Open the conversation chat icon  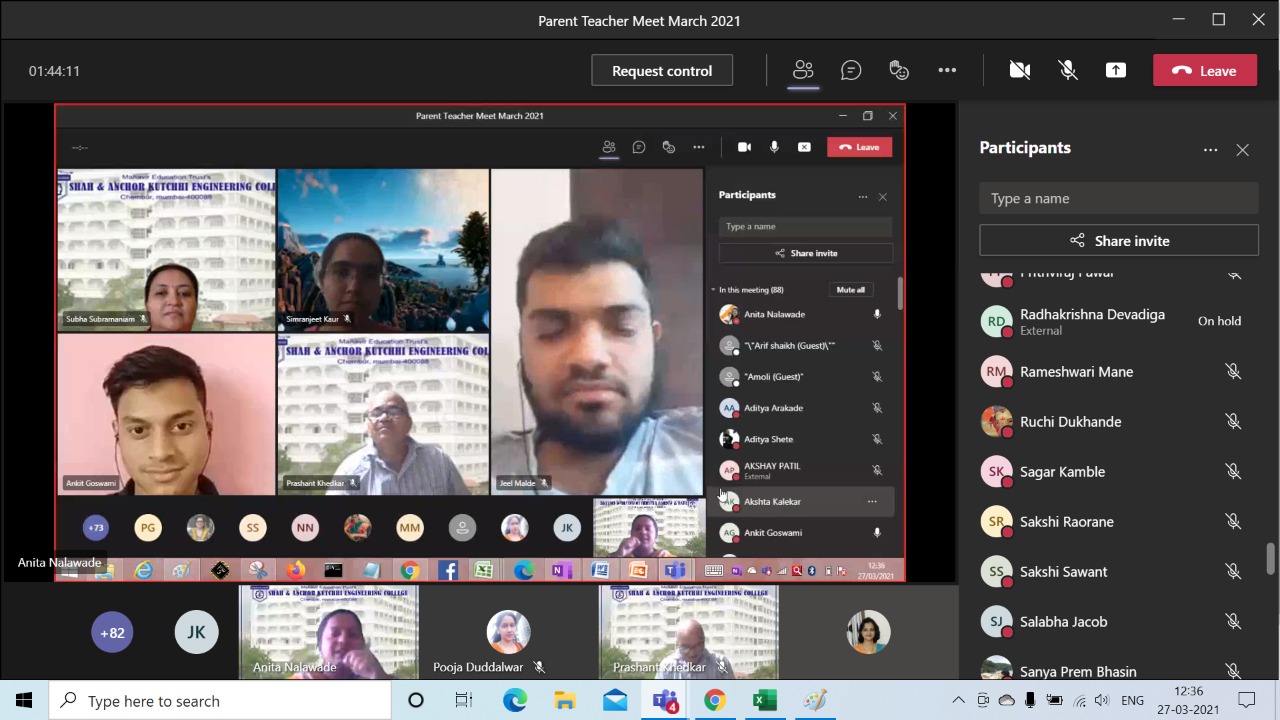851,70
